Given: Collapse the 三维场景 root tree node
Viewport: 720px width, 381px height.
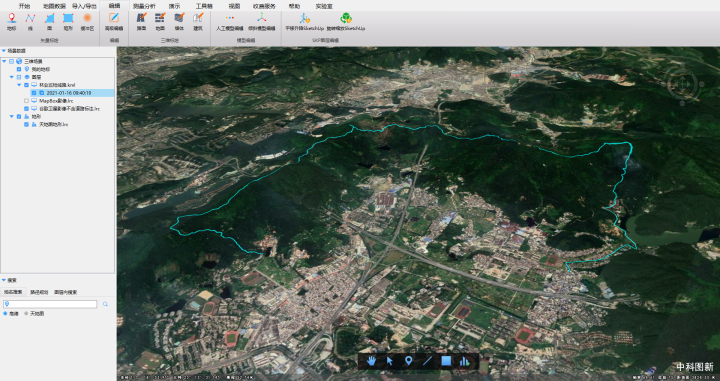Looking at the screenshot, I should pos(5,61).
